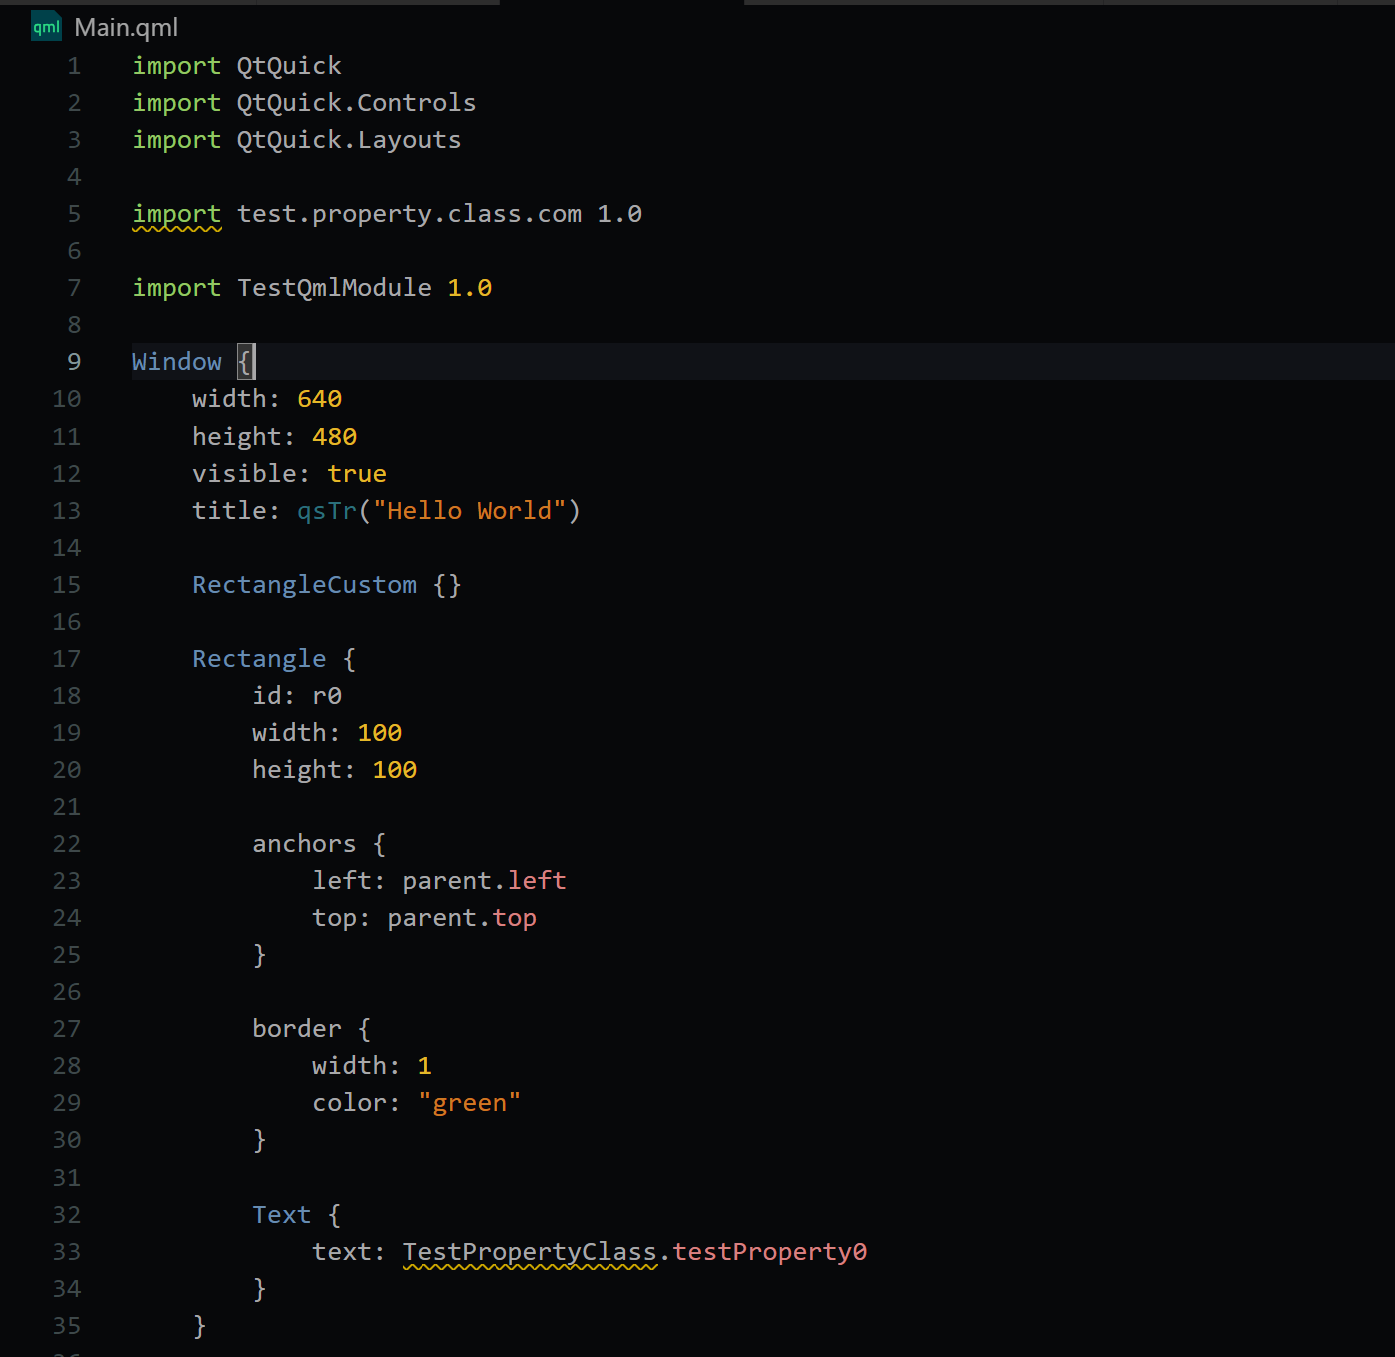Click 'true' value of visible property

(357, 474)
